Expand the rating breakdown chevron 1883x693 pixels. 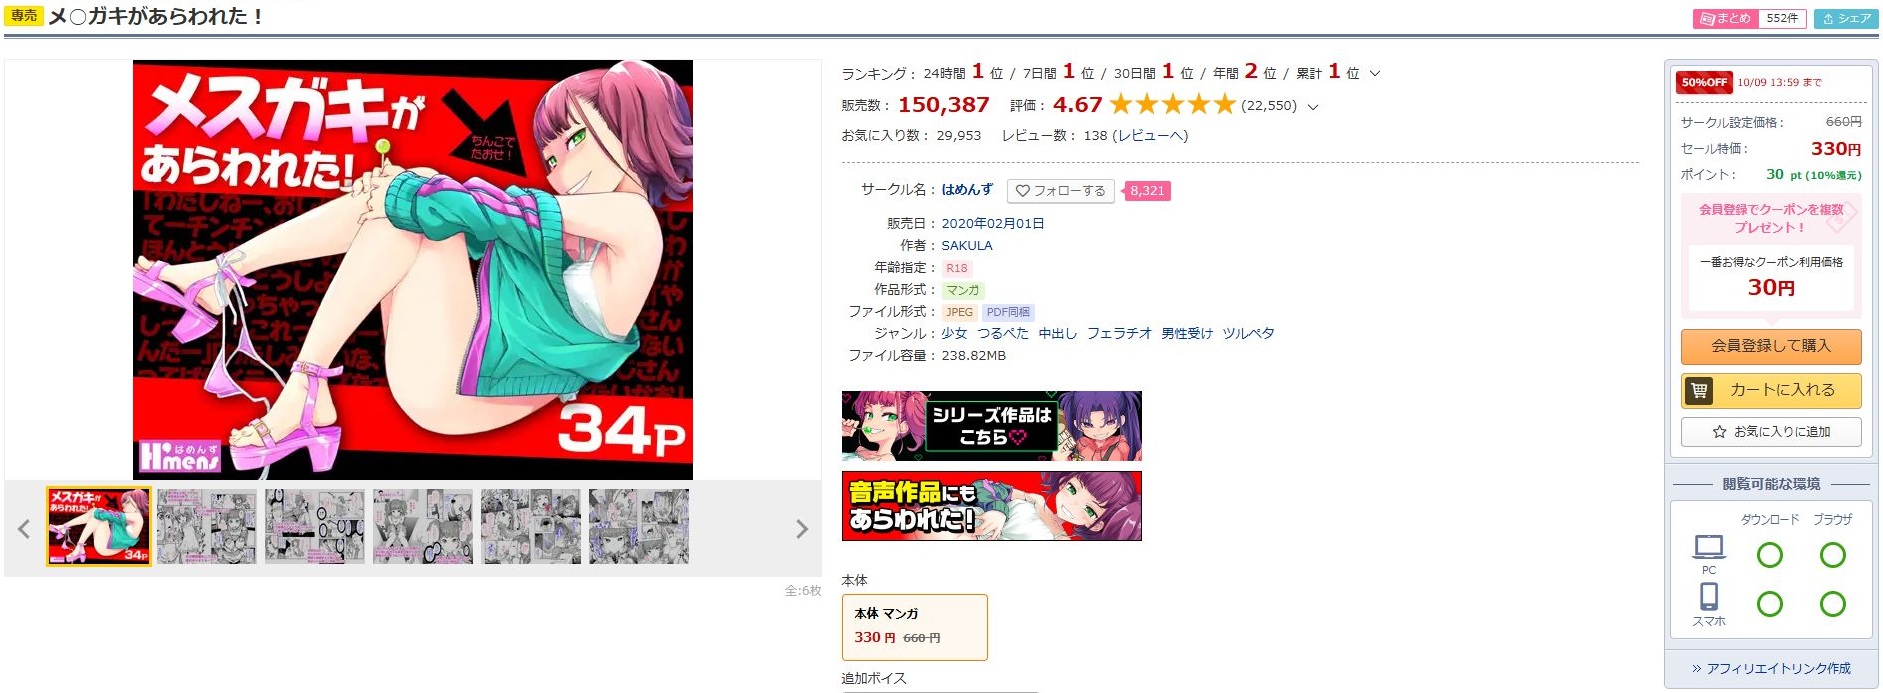[1313, 106]
